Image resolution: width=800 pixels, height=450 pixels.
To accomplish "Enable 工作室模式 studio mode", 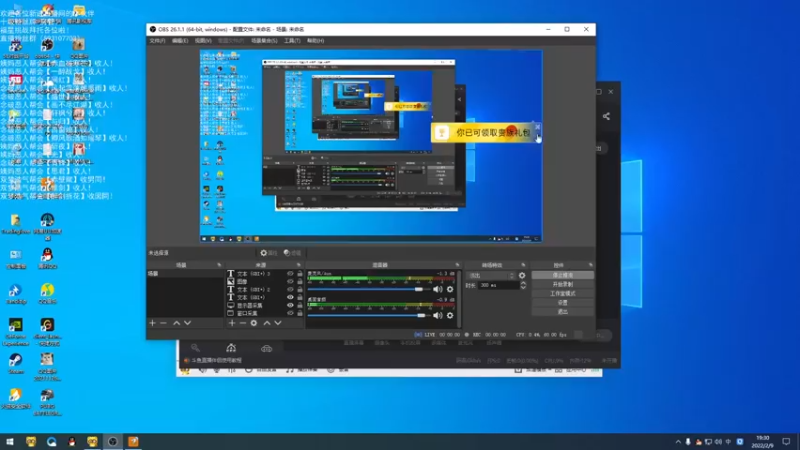I will 563,293.
